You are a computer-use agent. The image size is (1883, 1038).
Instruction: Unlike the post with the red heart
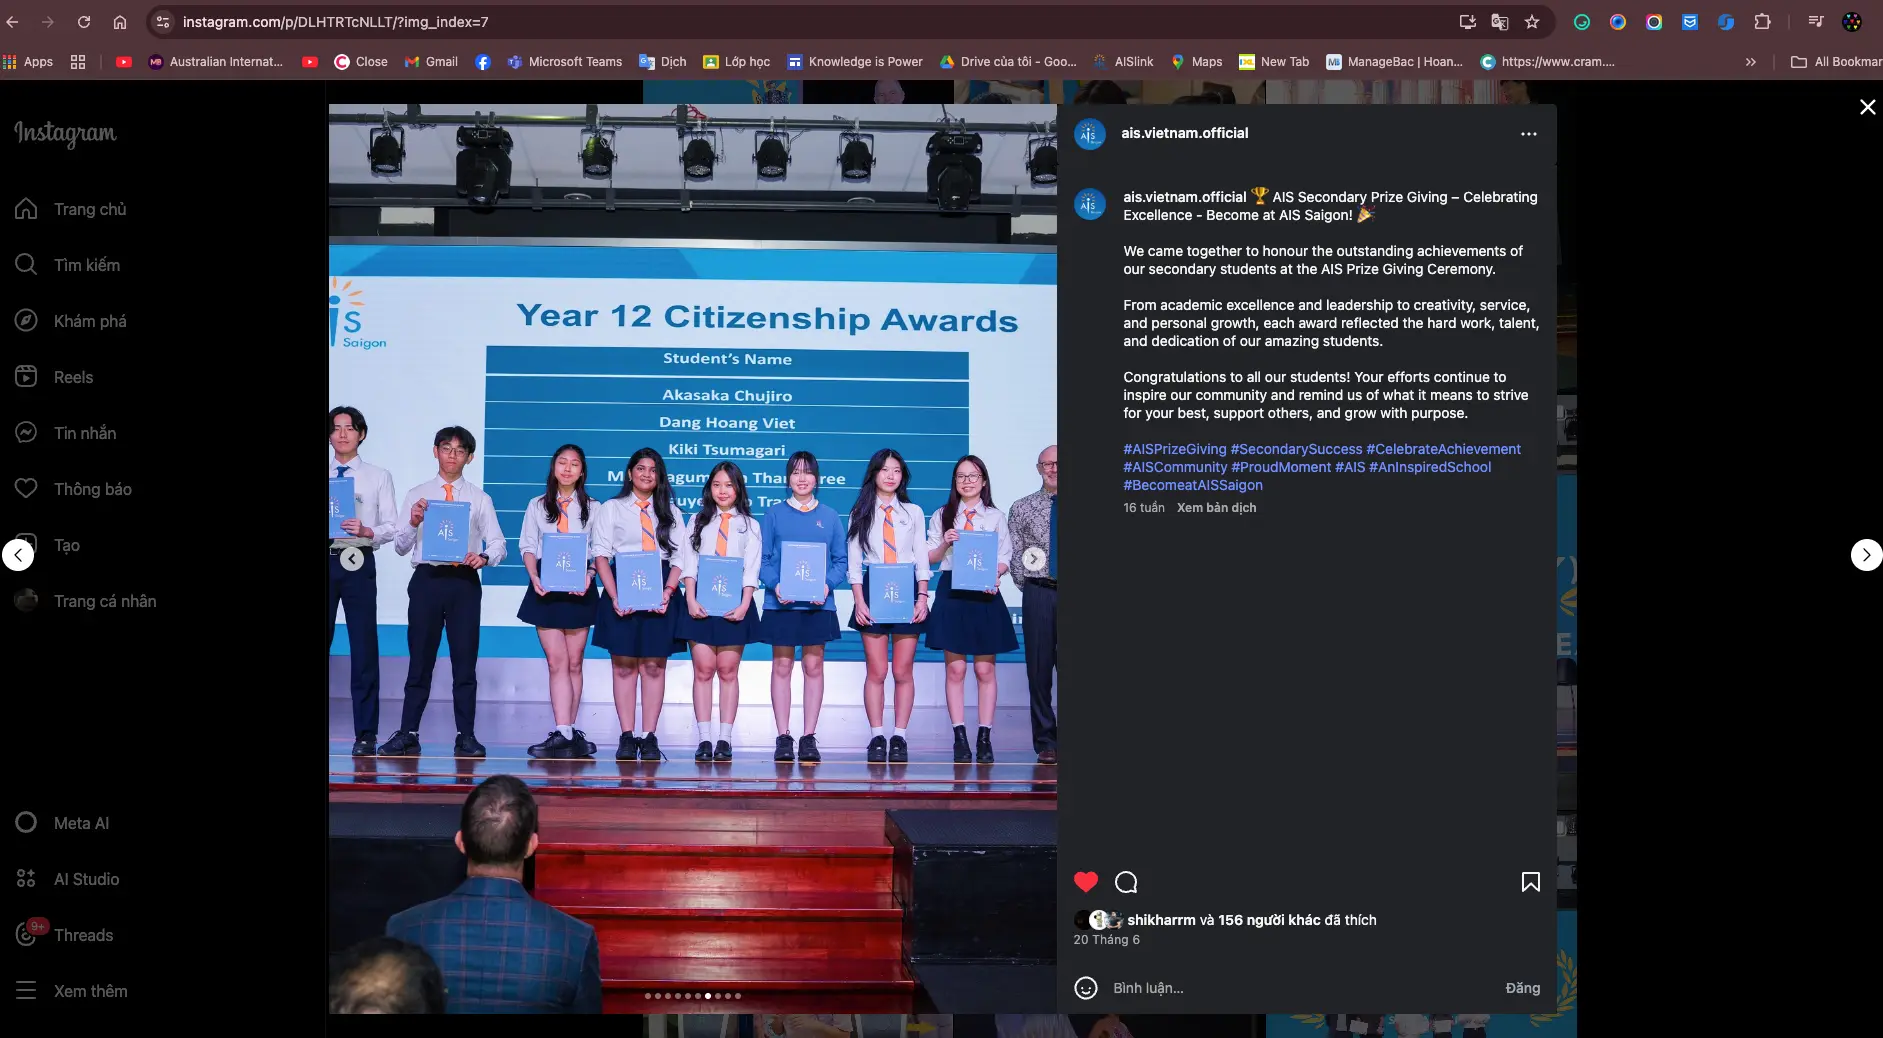click(1085, 882)
